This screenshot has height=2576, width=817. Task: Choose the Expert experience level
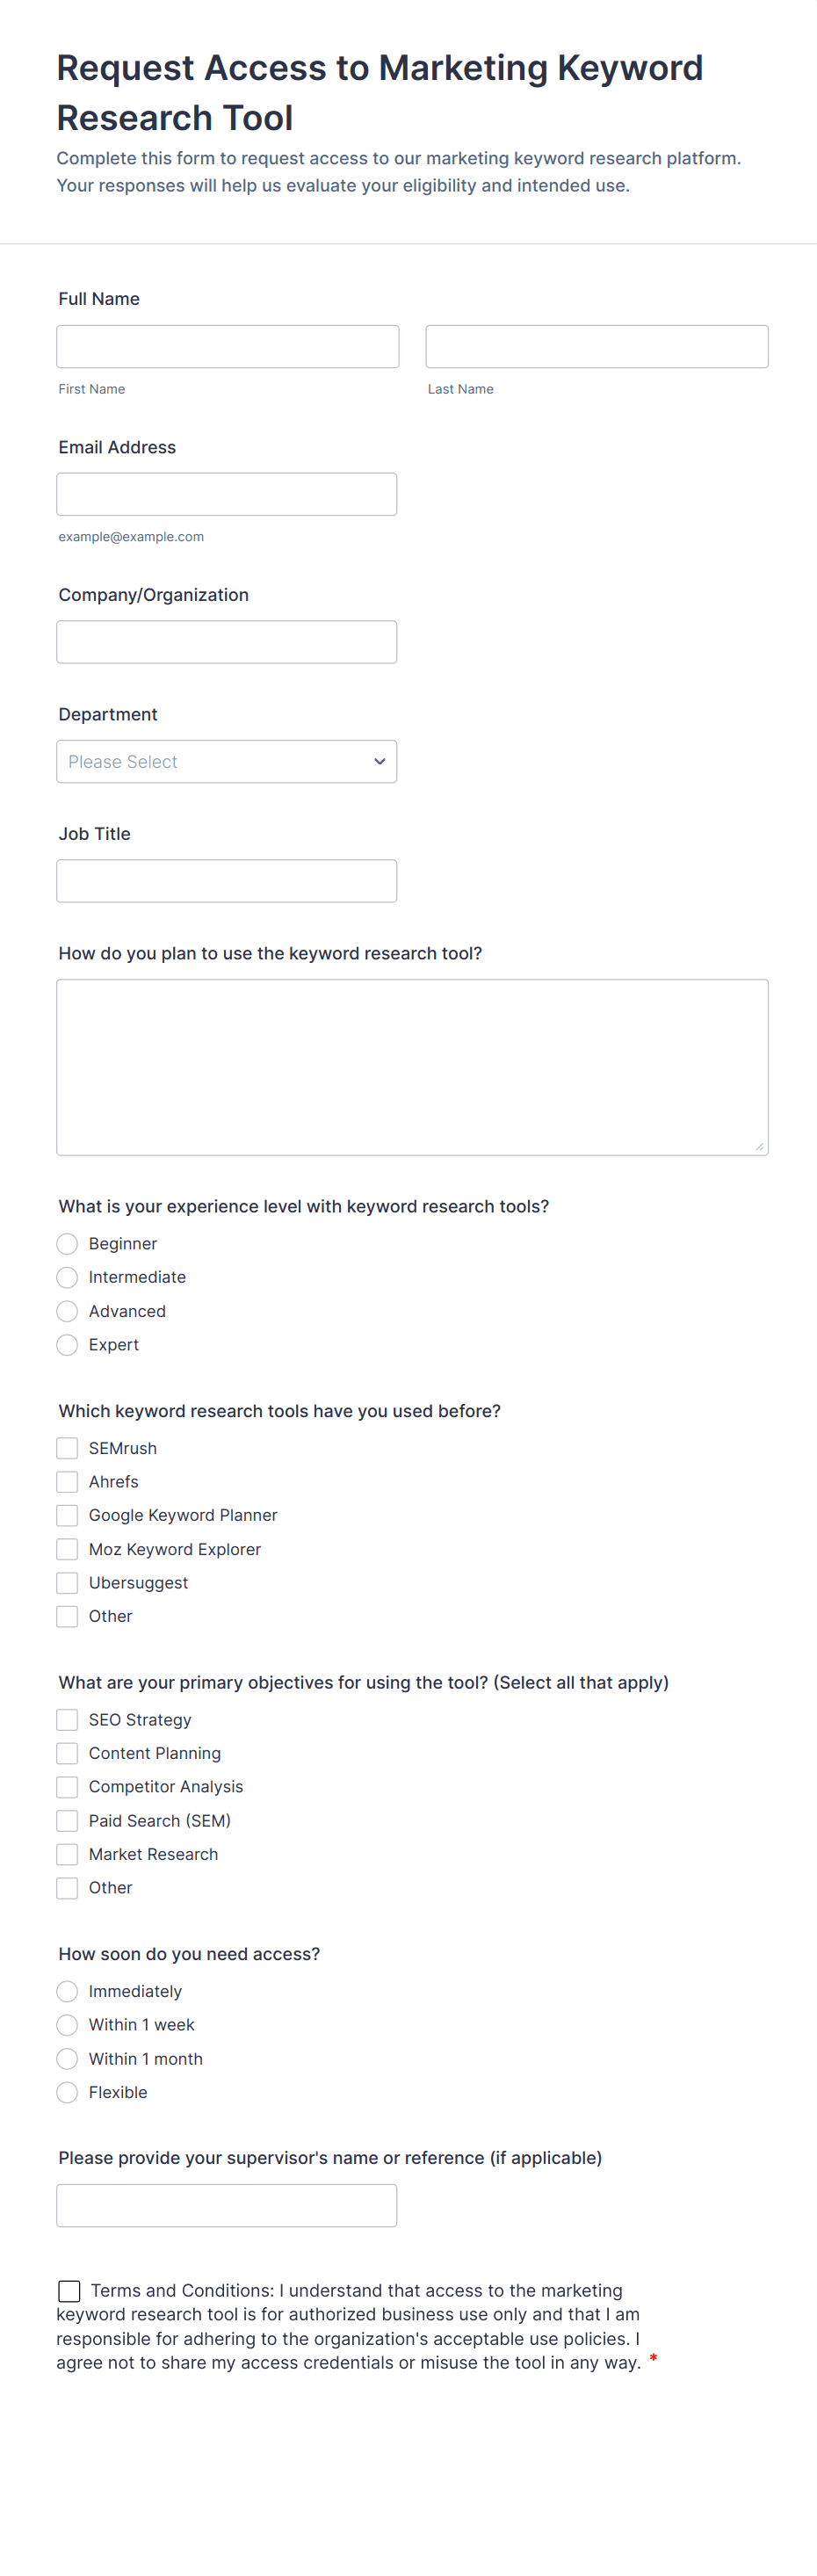pyautogui.click(x=67, y=1344)
